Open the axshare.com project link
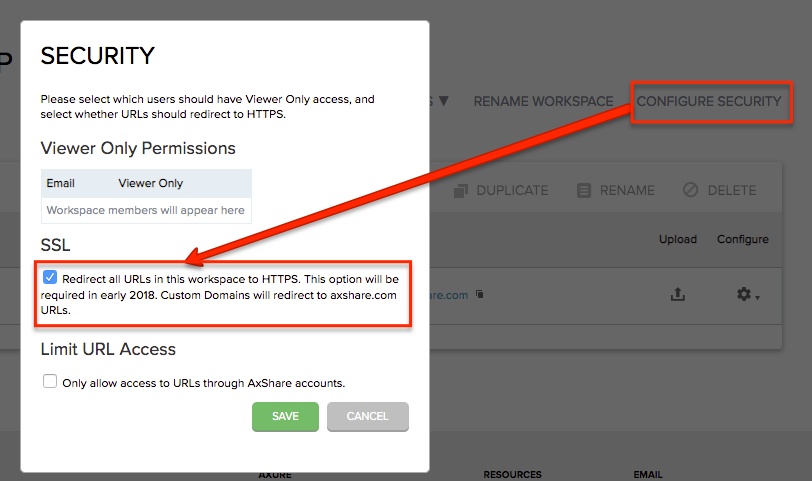This screenshot has height=481, width=812. (x=450, y=295)
